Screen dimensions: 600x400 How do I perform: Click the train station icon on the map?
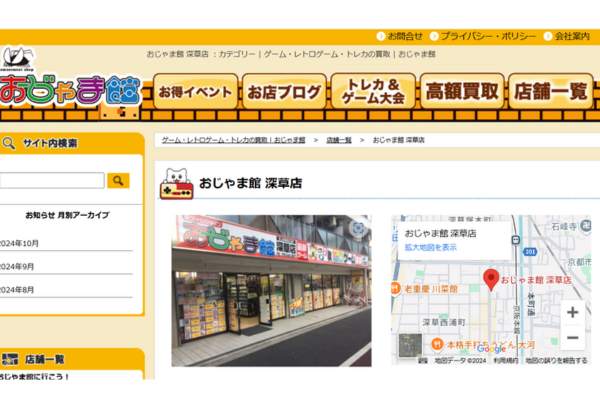click(x=515, y=240)
